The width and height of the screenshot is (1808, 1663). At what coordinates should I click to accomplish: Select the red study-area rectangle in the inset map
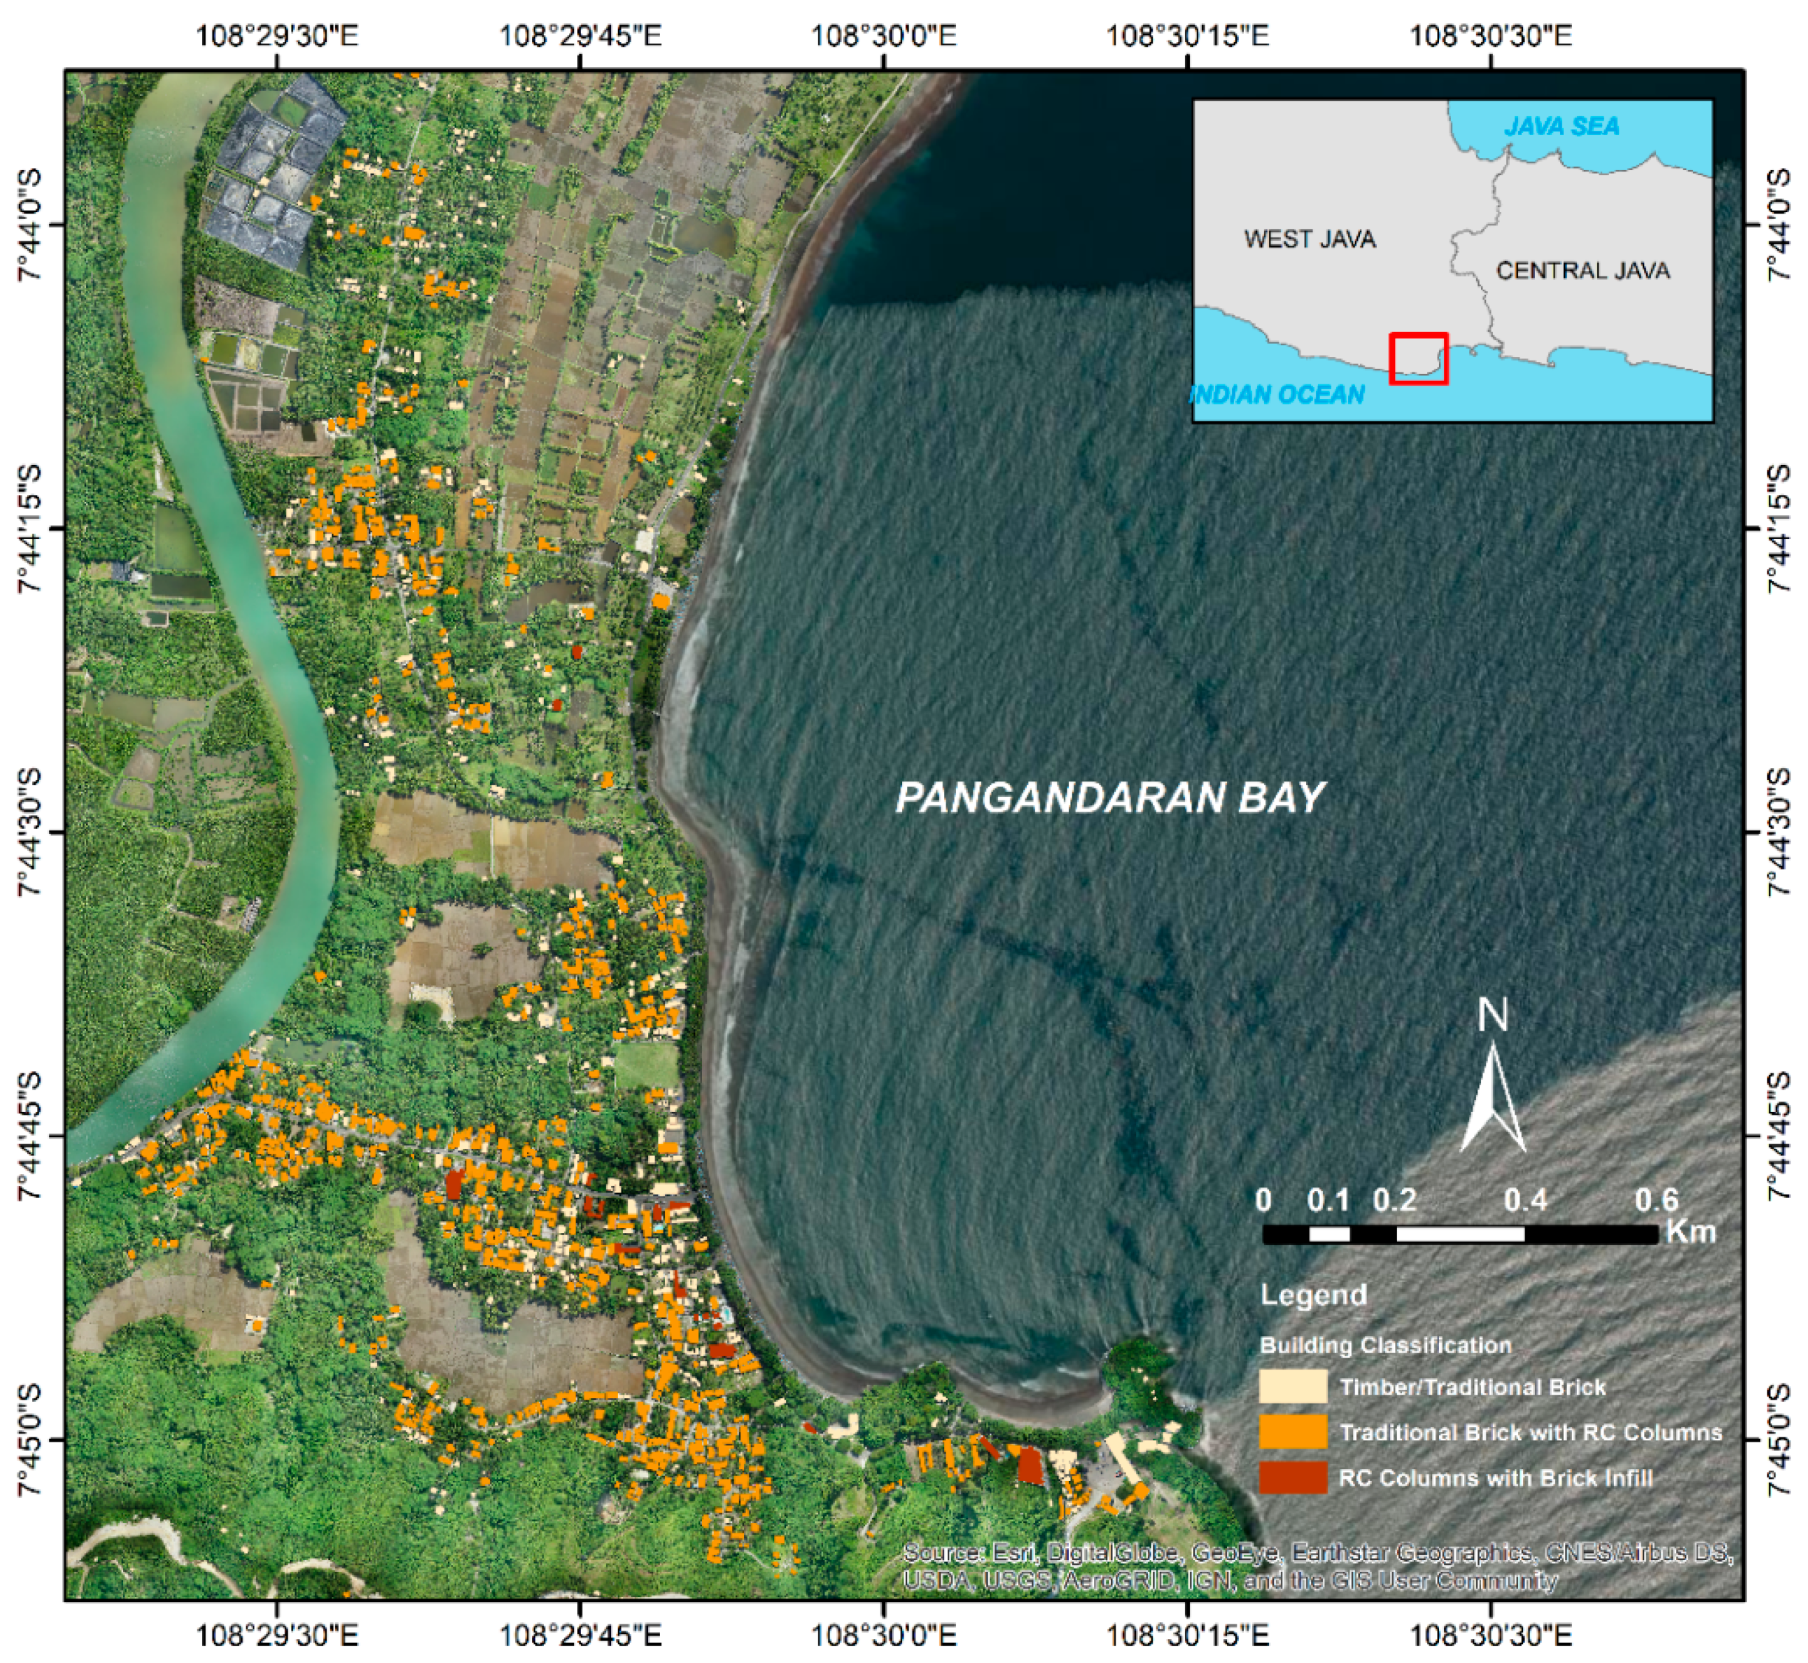click(1419, 355)
